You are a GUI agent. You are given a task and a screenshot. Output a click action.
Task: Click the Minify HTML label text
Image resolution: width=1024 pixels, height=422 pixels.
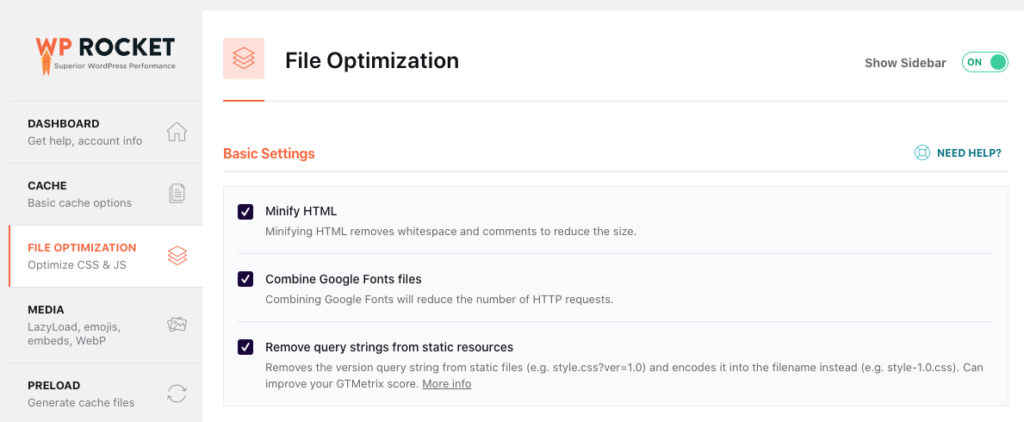point(301,211)
